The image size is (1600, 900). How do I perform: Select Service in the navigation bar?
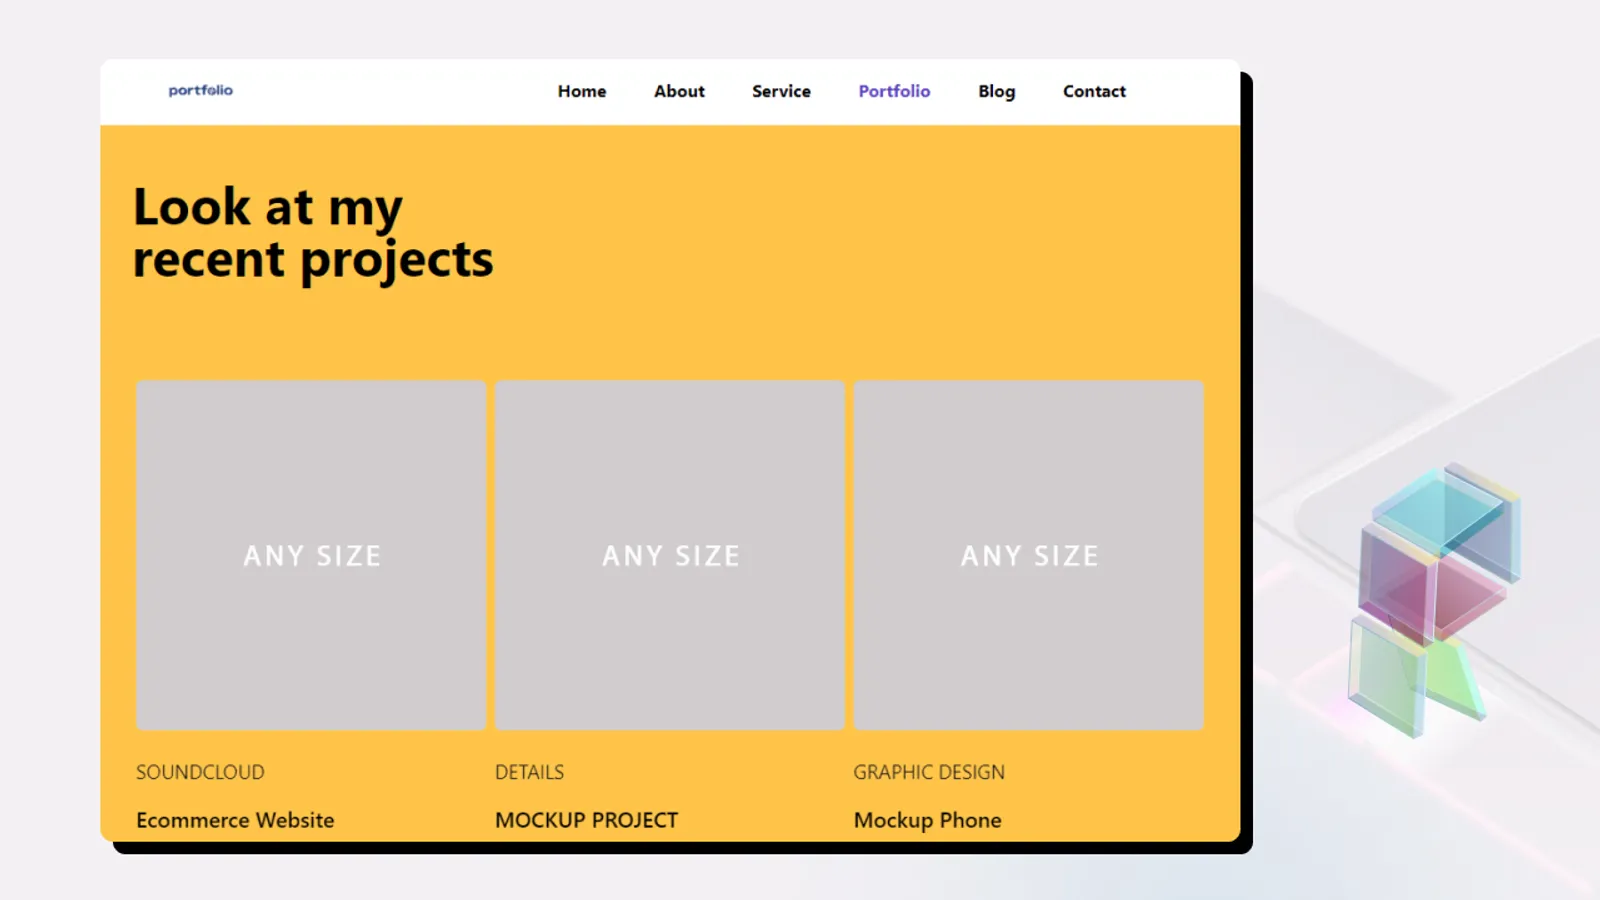[781, 91]
